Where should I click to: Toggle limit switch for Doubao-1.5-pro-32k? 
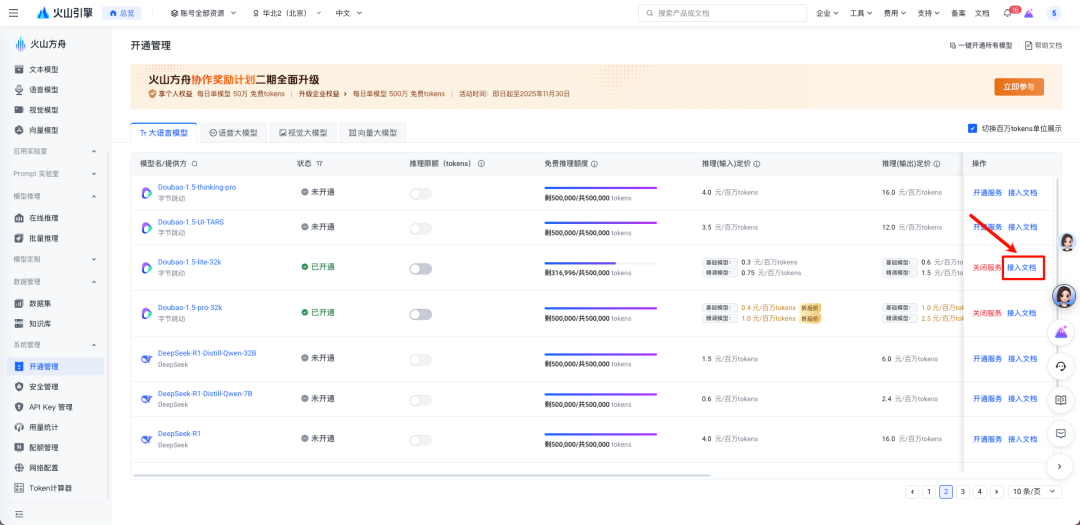[x=421, y=314]
